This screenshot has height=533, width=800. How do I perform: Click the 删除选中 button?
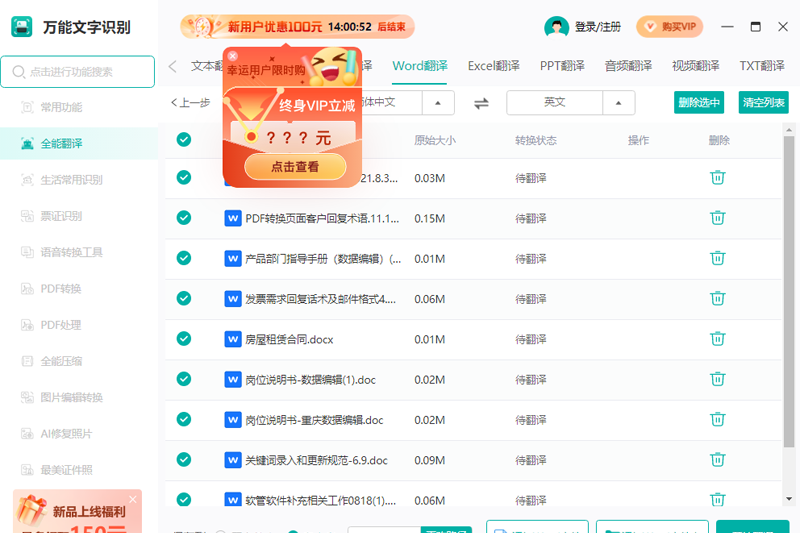[698, 103]
